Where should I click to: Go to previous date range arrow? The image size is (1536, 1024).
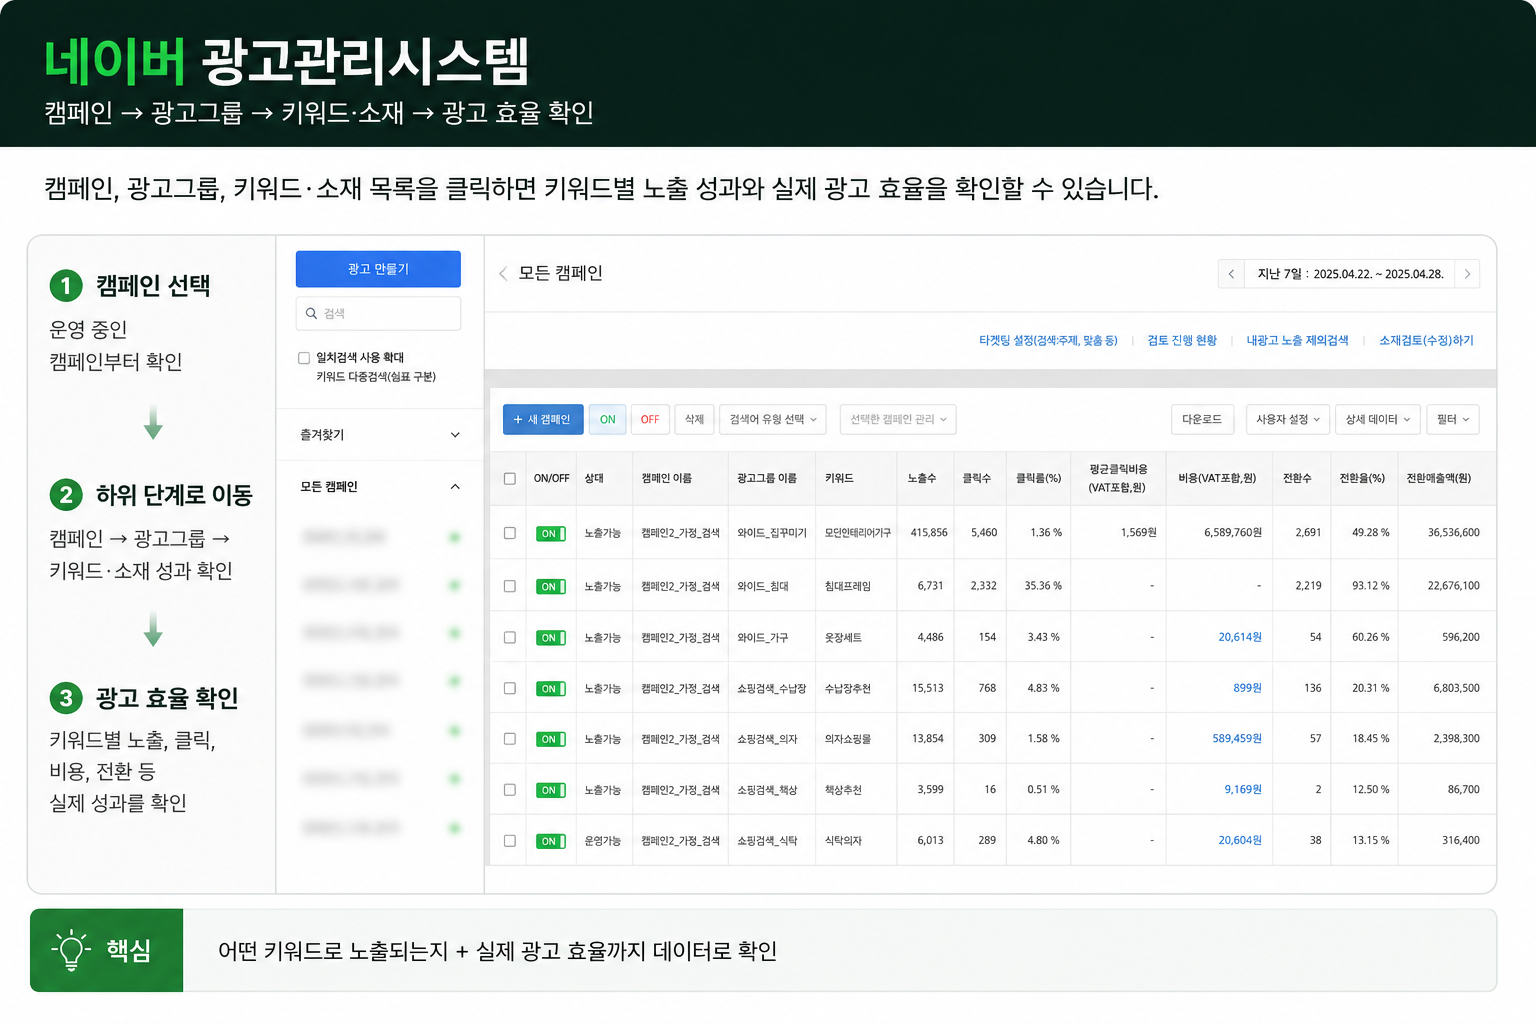click(x=1231, y=274)
